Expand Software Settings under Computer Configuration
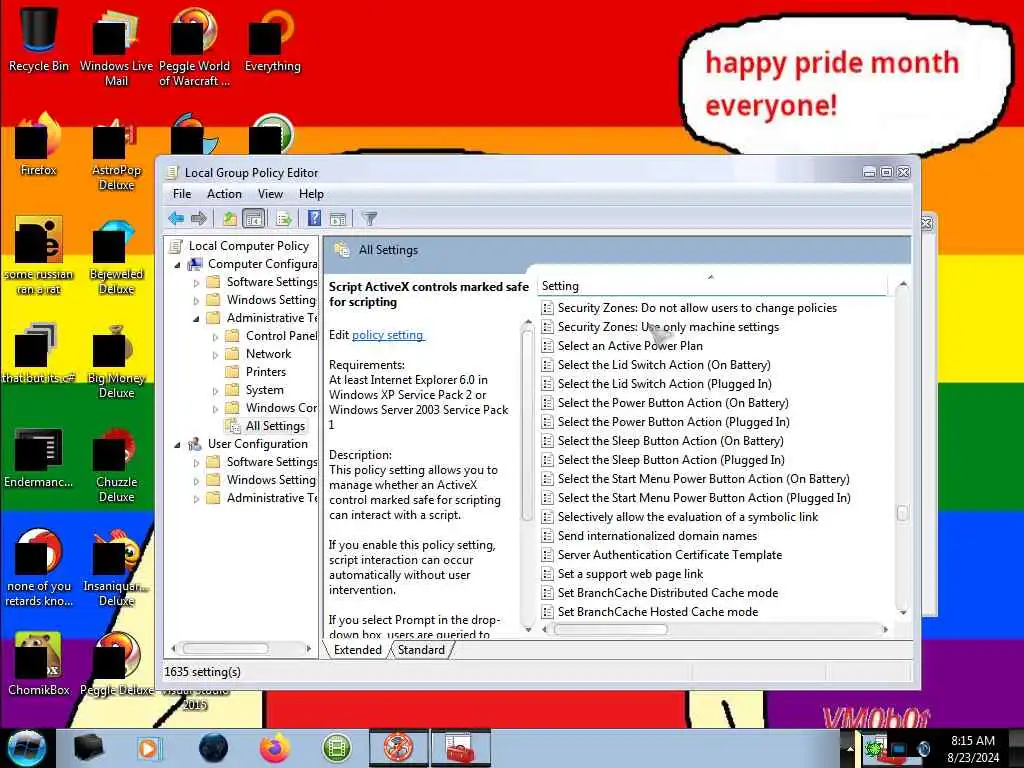Image resolution: width=1024 pixels, height=768 pixels. pyautogui.click(x=196, y=283)
